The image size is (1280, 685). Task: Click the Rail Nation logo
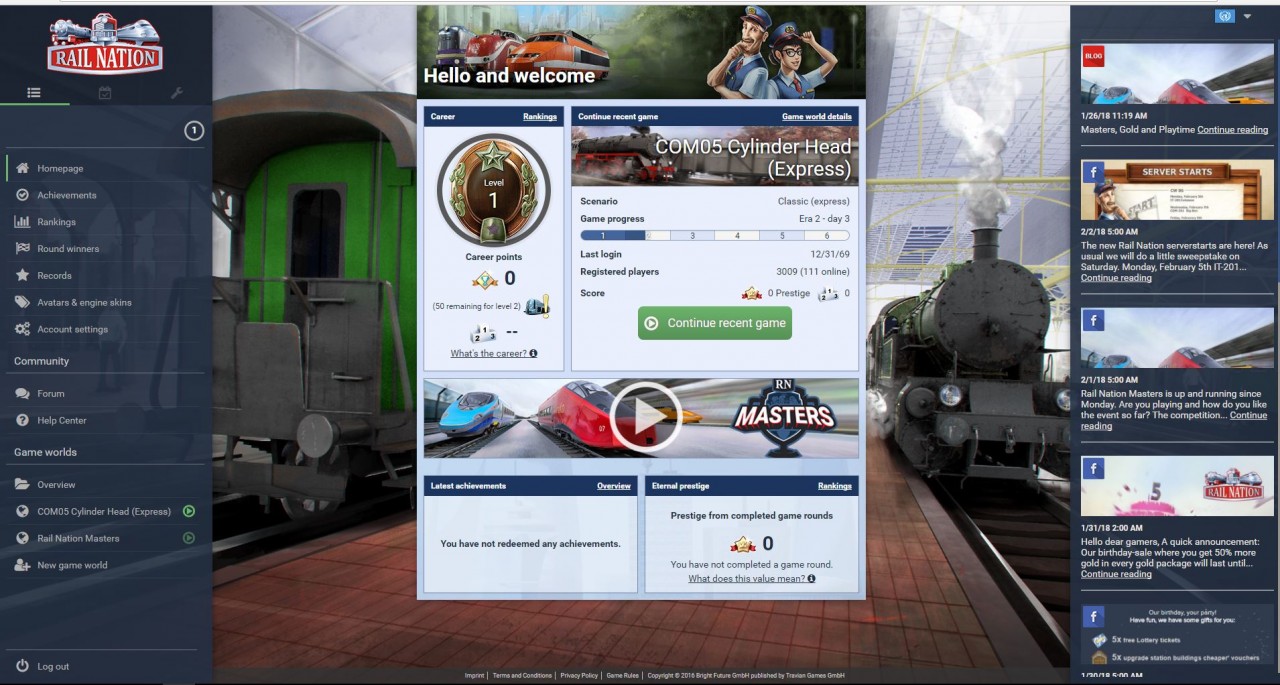[x=104, y=44]
